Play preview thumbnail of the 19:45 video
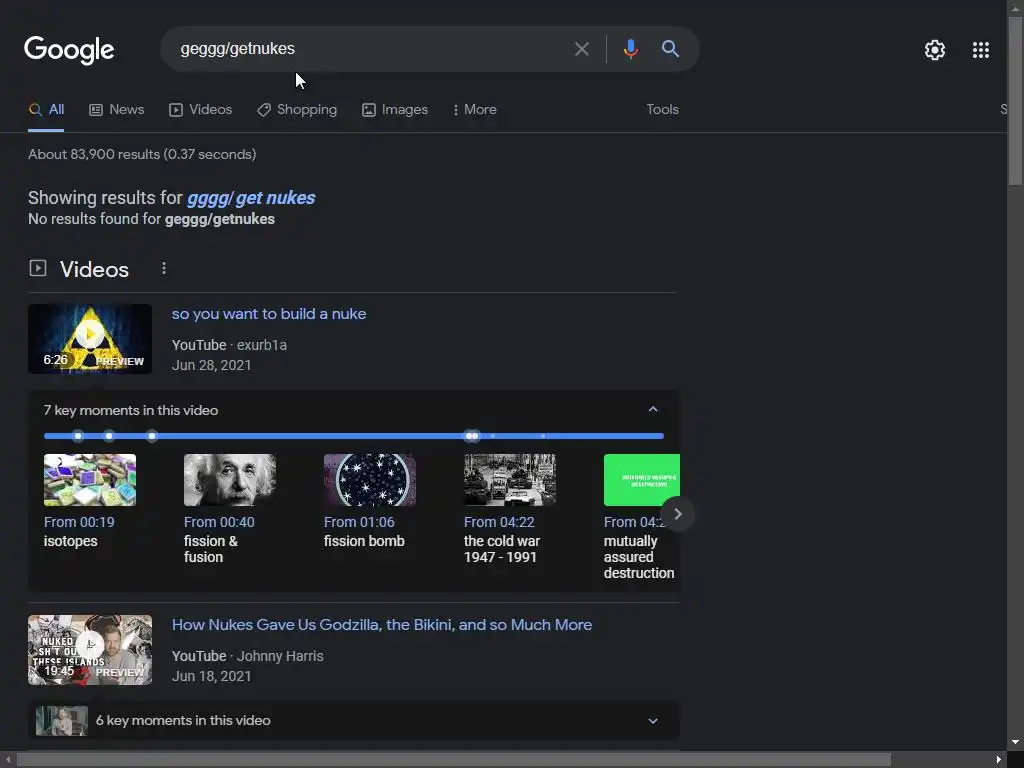The height and width of the screenshot is (768, 1024). (x=90, y=650)
